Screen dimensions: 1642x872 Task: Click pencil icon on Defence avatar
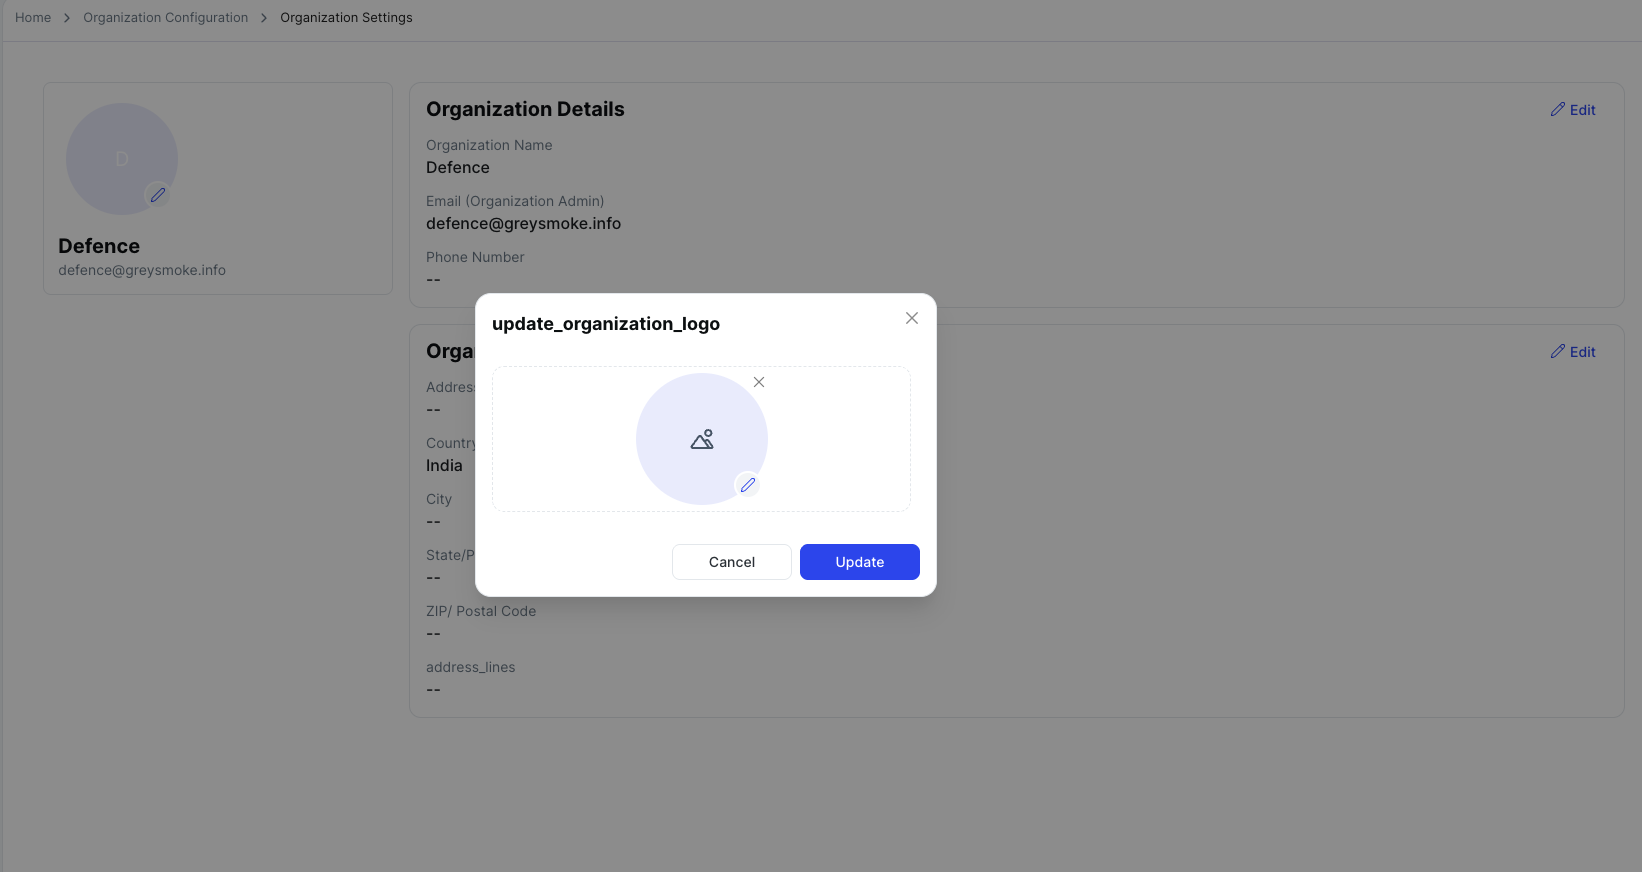(158, 195)
